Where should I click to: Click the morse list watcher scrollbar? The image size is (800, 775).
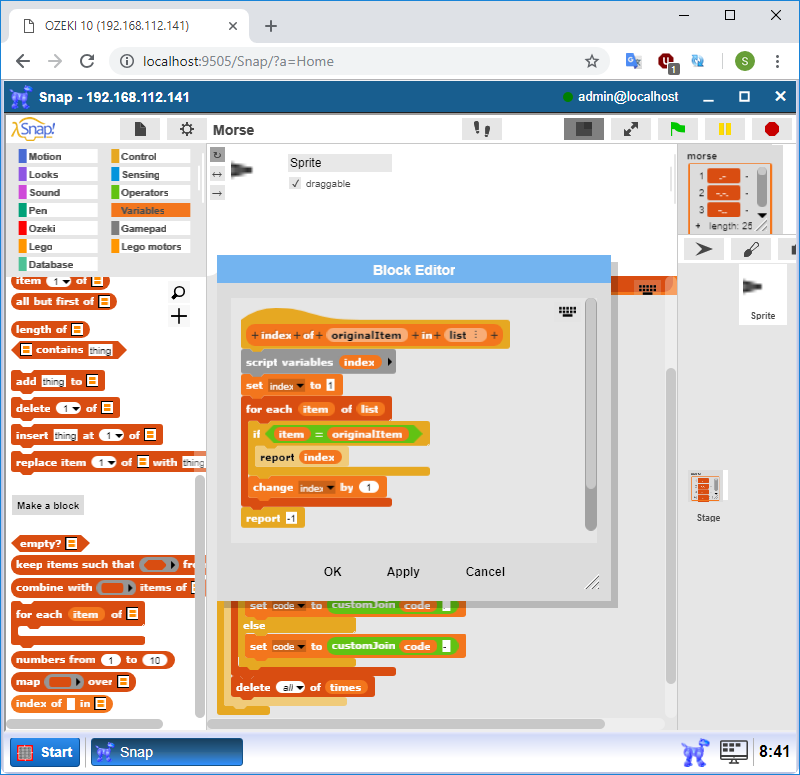[x=761, y=187]
